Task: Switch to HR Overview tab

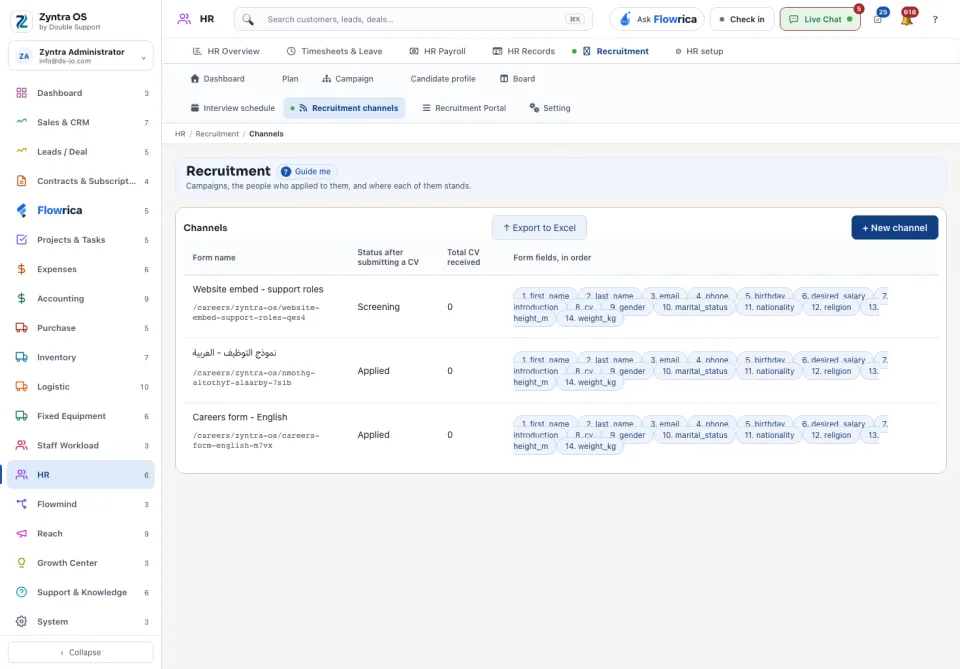Action: pos(226,51)
